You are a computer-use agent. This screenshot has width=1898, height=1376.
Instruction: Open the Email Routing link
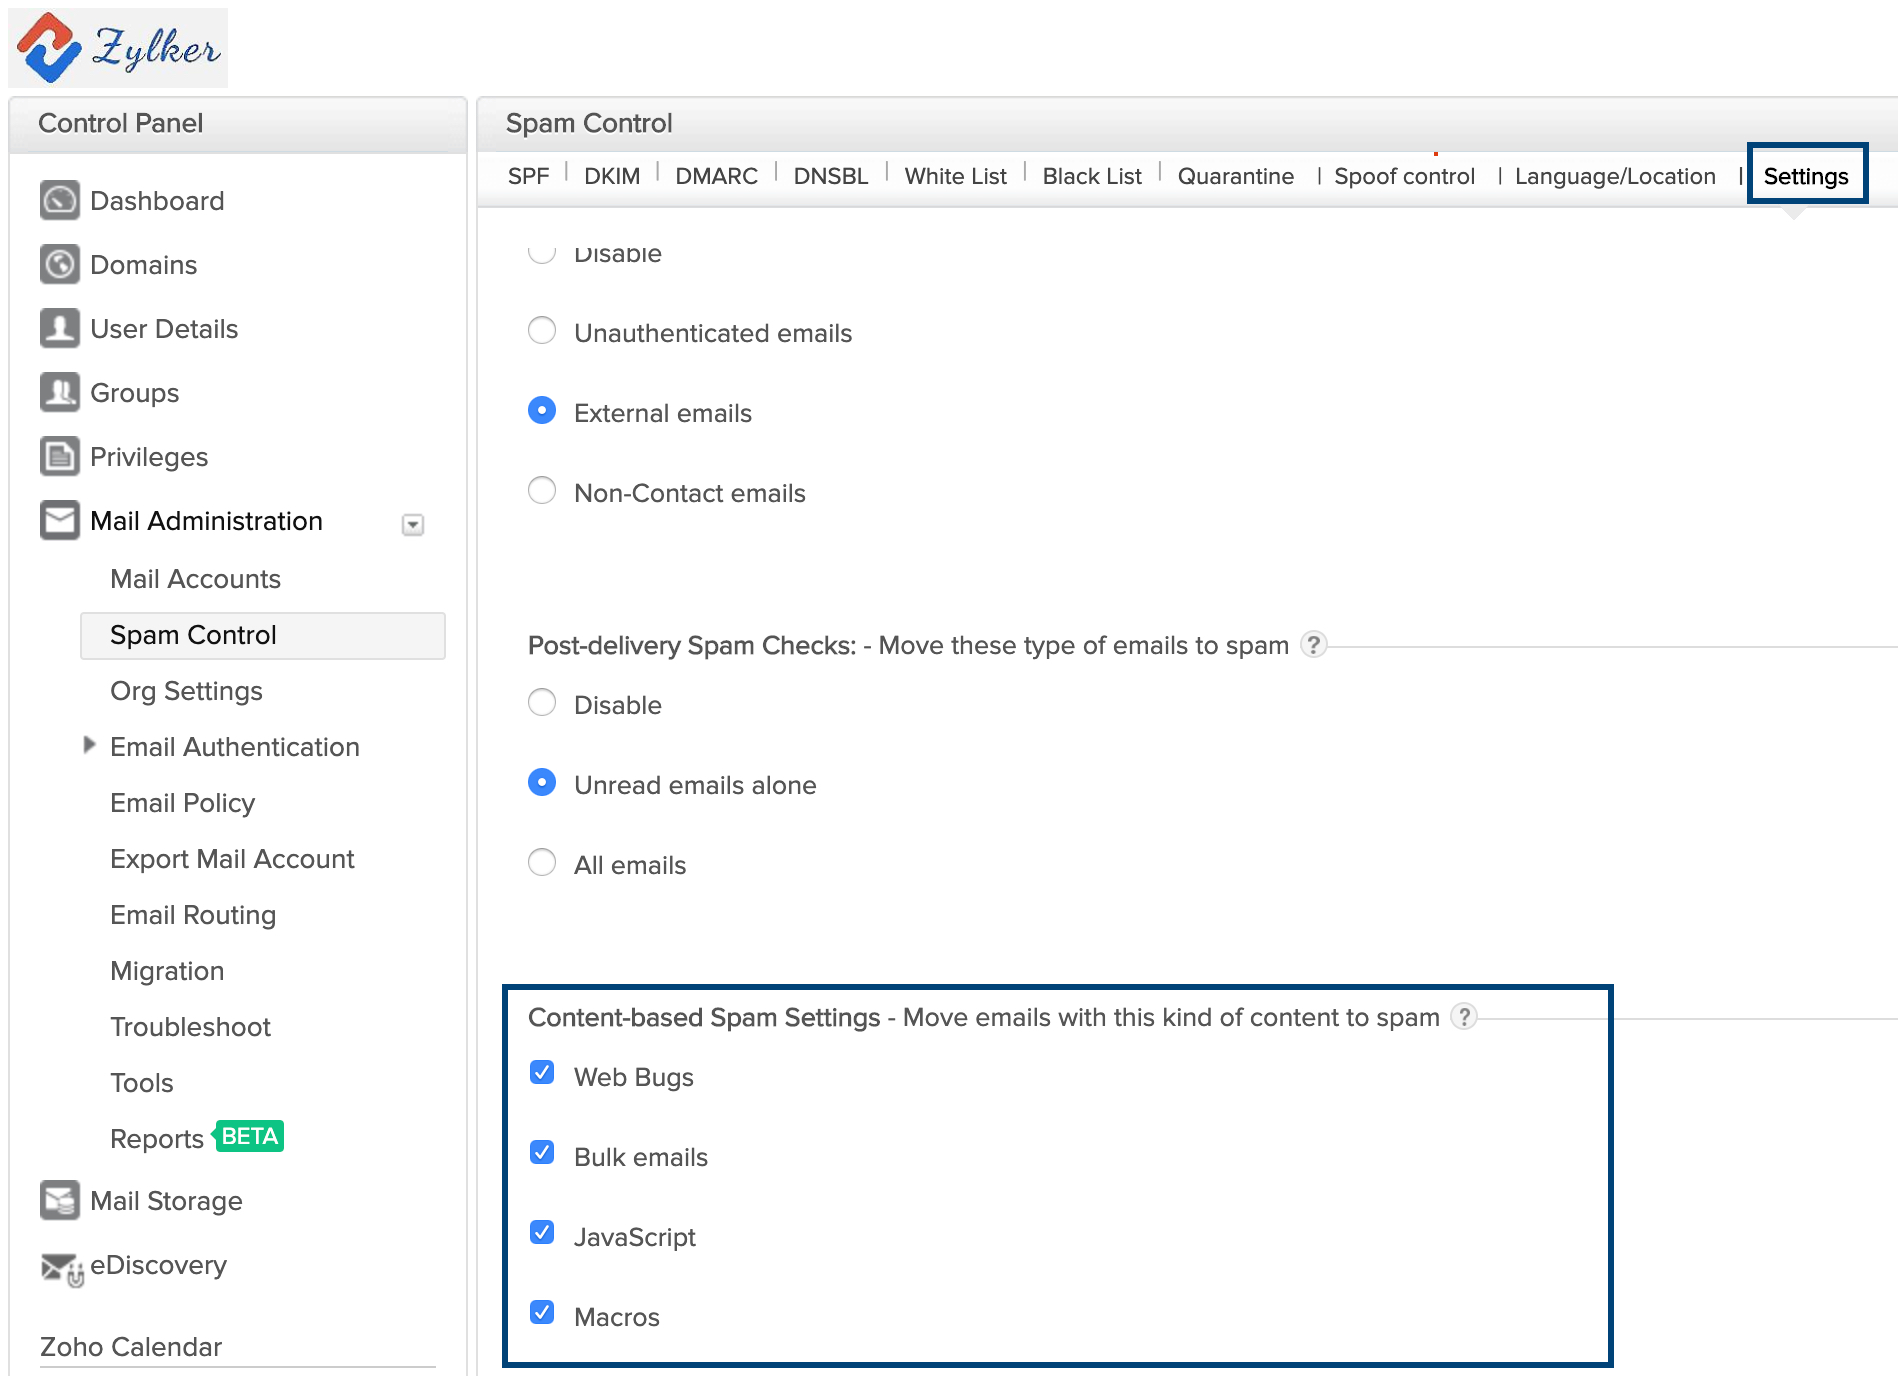click(193, 915)
